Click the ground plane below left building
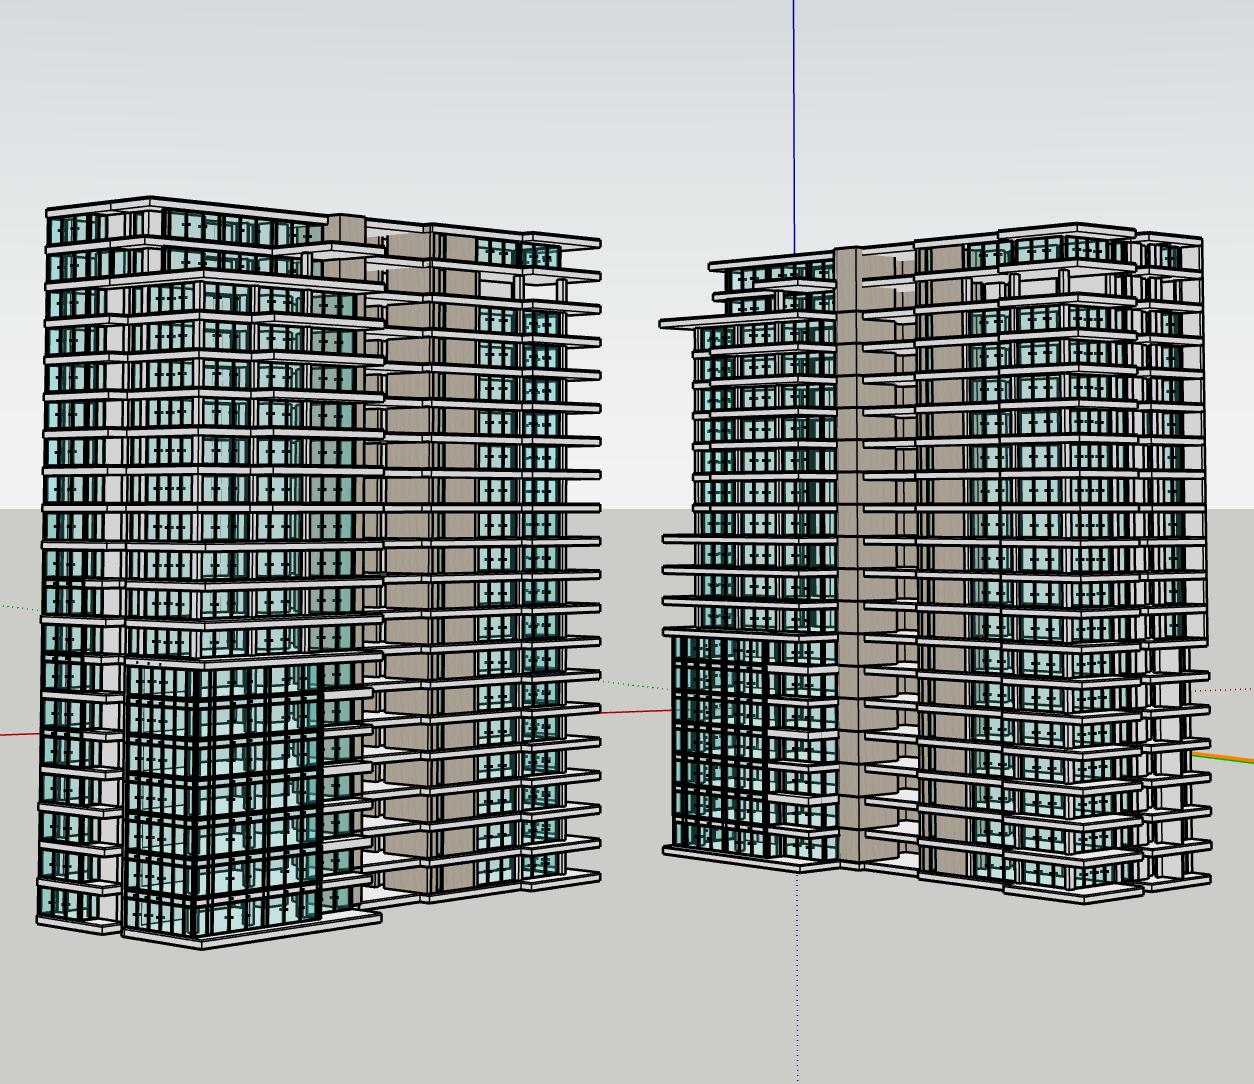Image resolution: width=1254 pixels, height=1084 pixels. pyautogui.click(x=300, y=1010)
